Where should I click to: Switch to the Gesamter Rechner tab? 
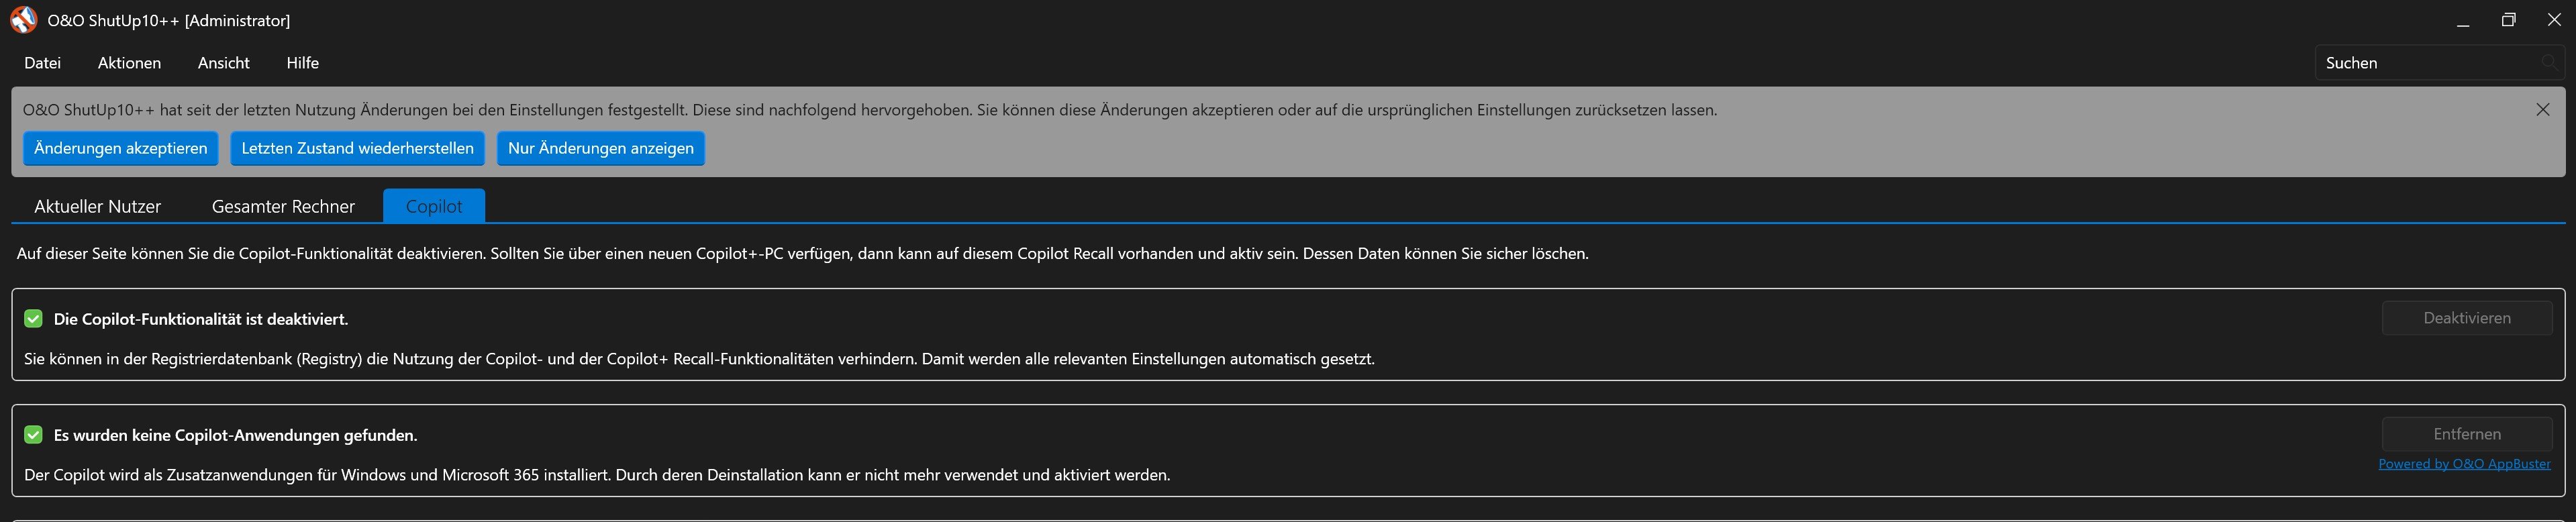click(283, 206)
